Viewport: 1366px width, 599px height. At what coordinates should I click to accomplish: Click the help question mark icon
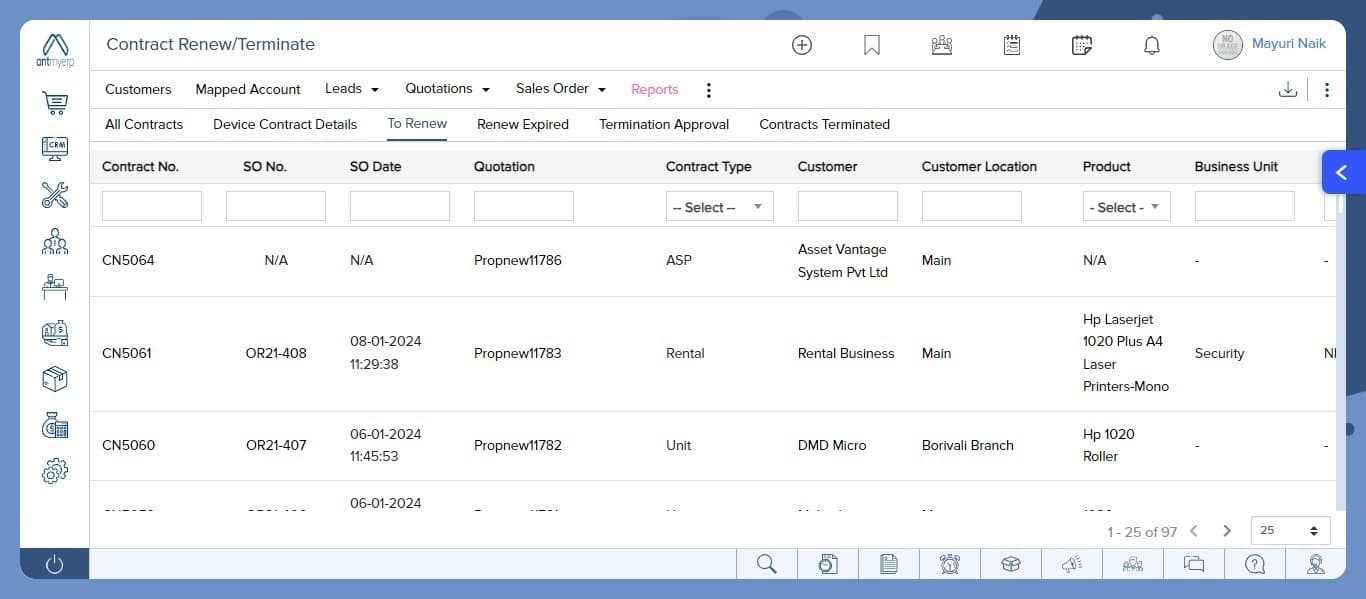1255,564
